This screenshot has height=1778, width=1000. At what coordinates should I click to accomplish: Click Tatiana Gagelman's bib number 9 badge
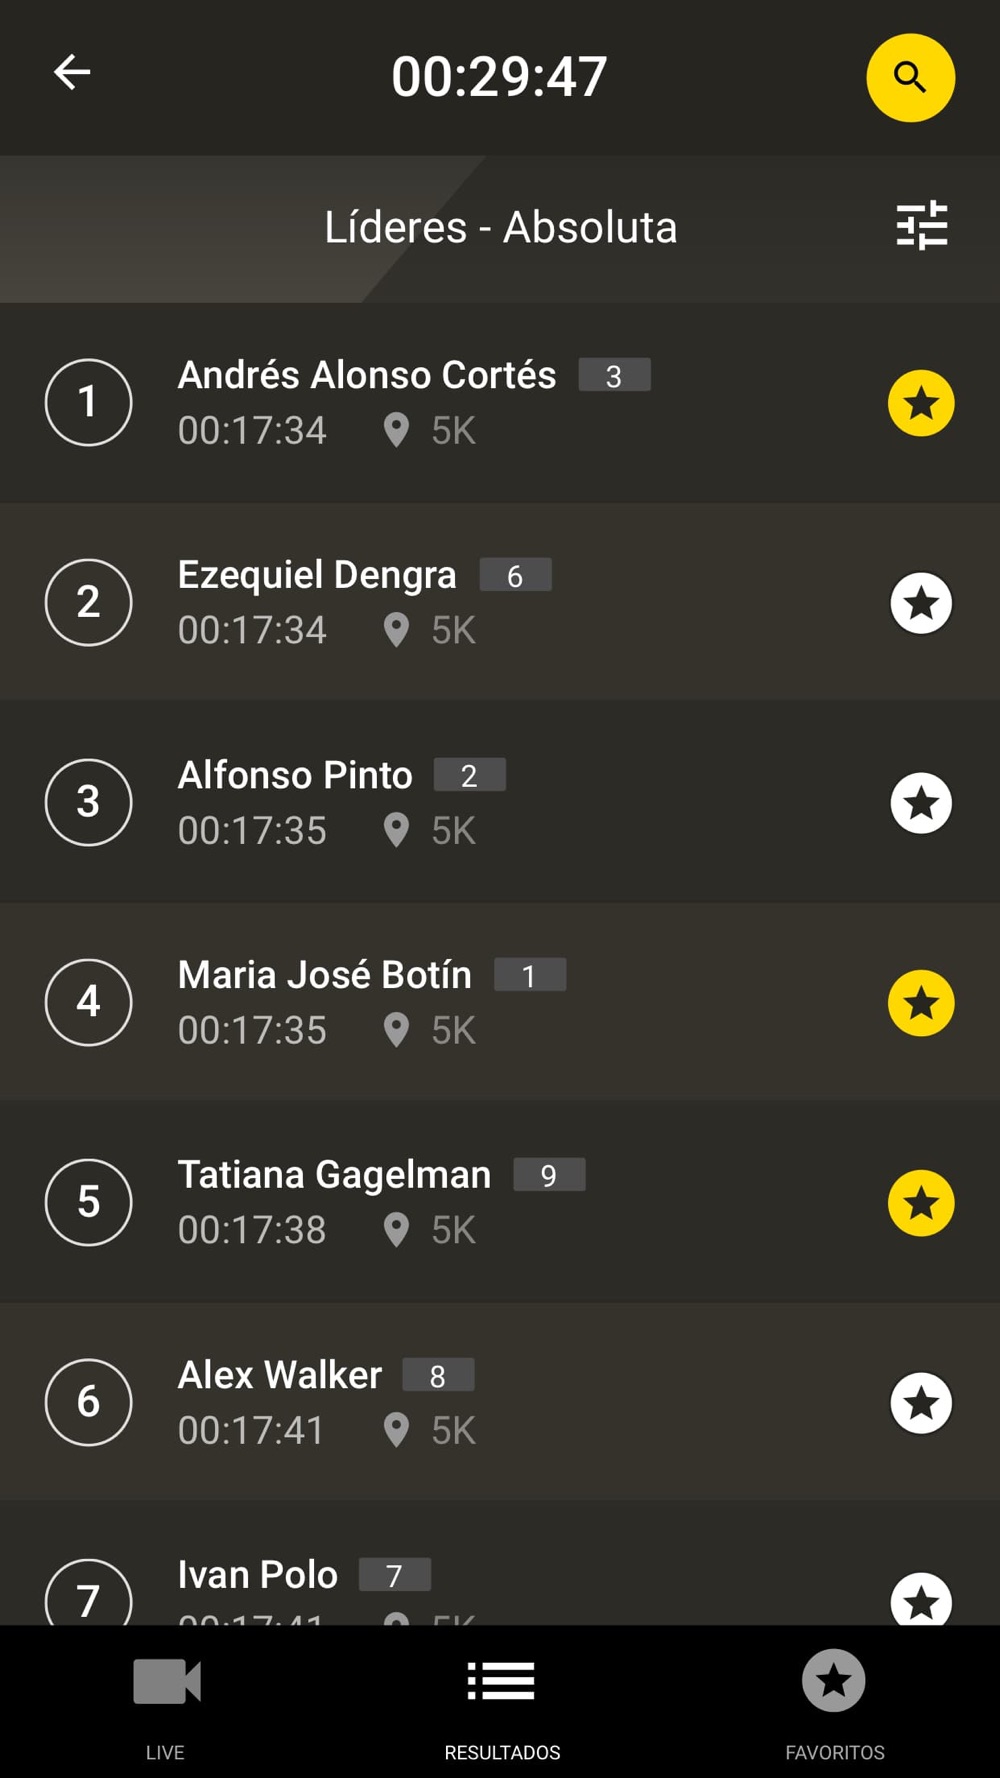tap(549, 1175)
